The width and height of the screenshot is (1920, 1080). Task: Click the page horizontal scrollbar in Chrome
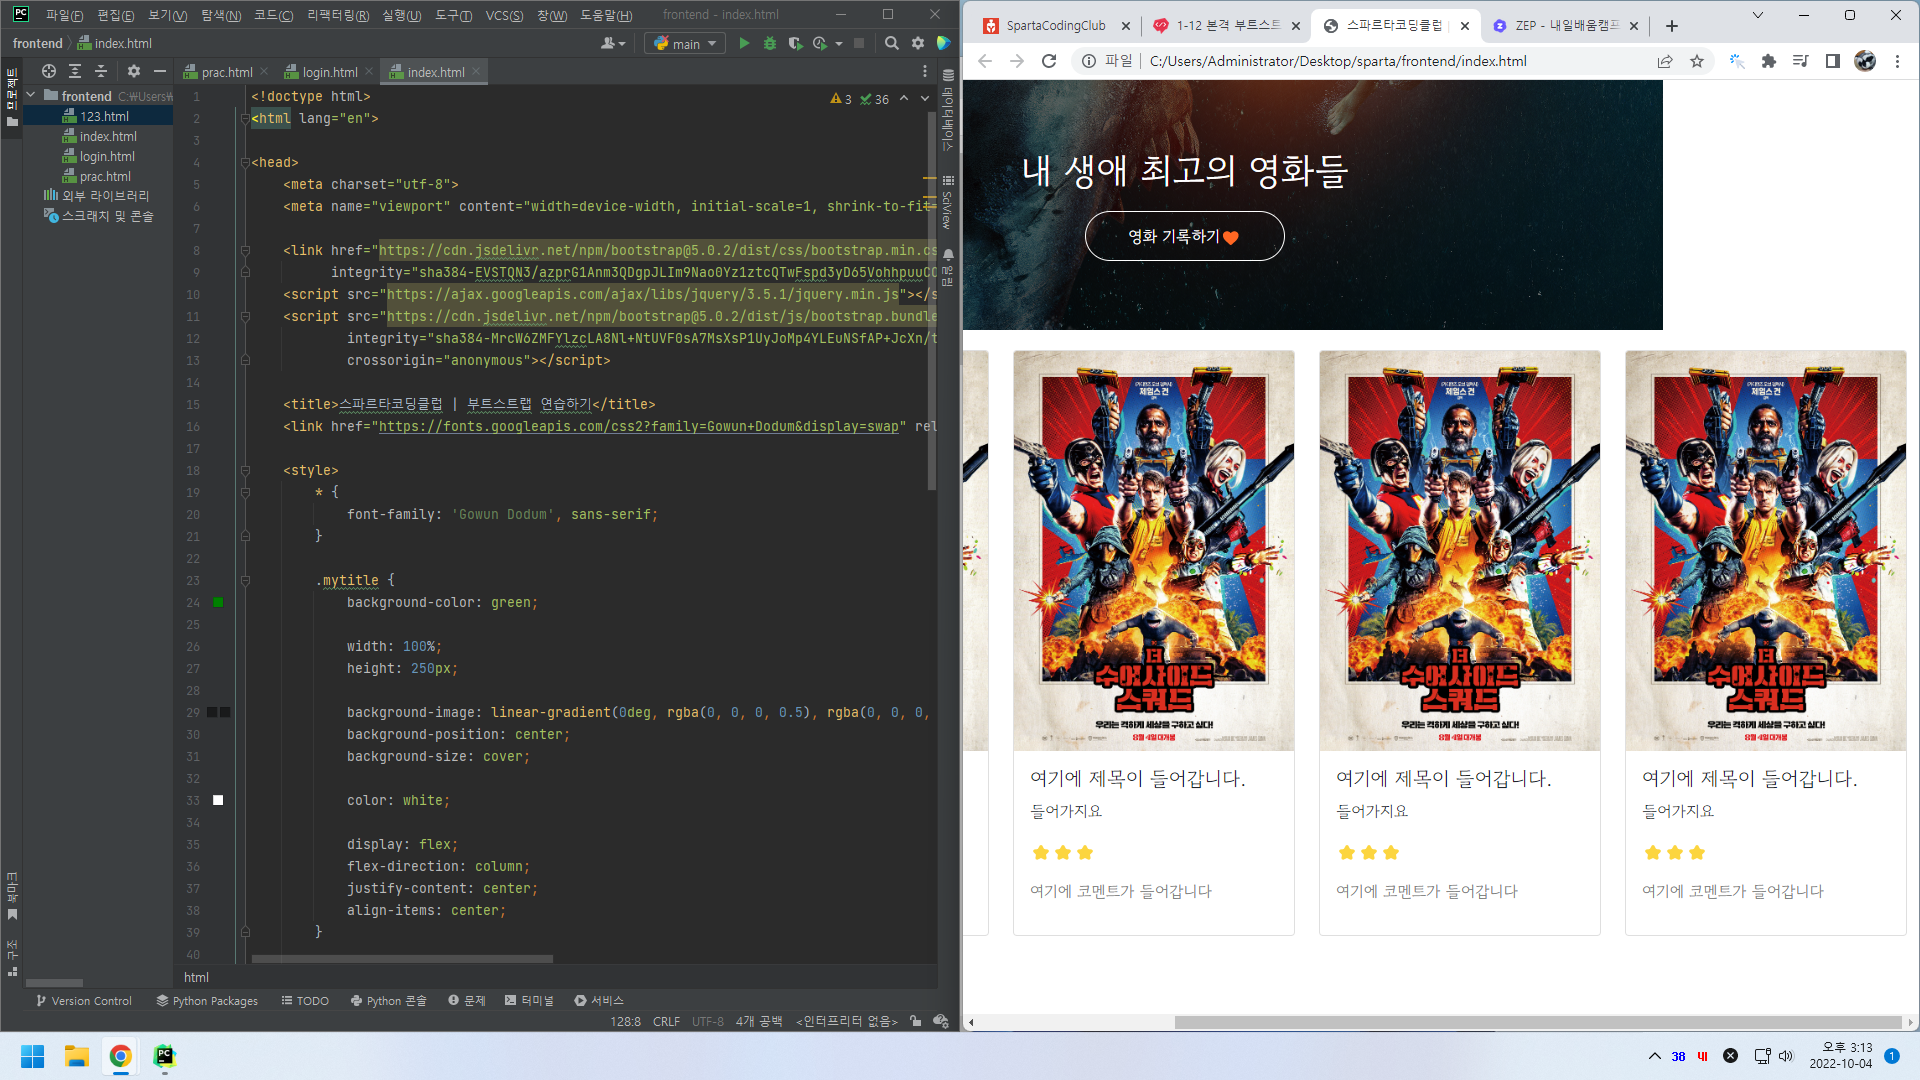(x=1538, y=1022)
